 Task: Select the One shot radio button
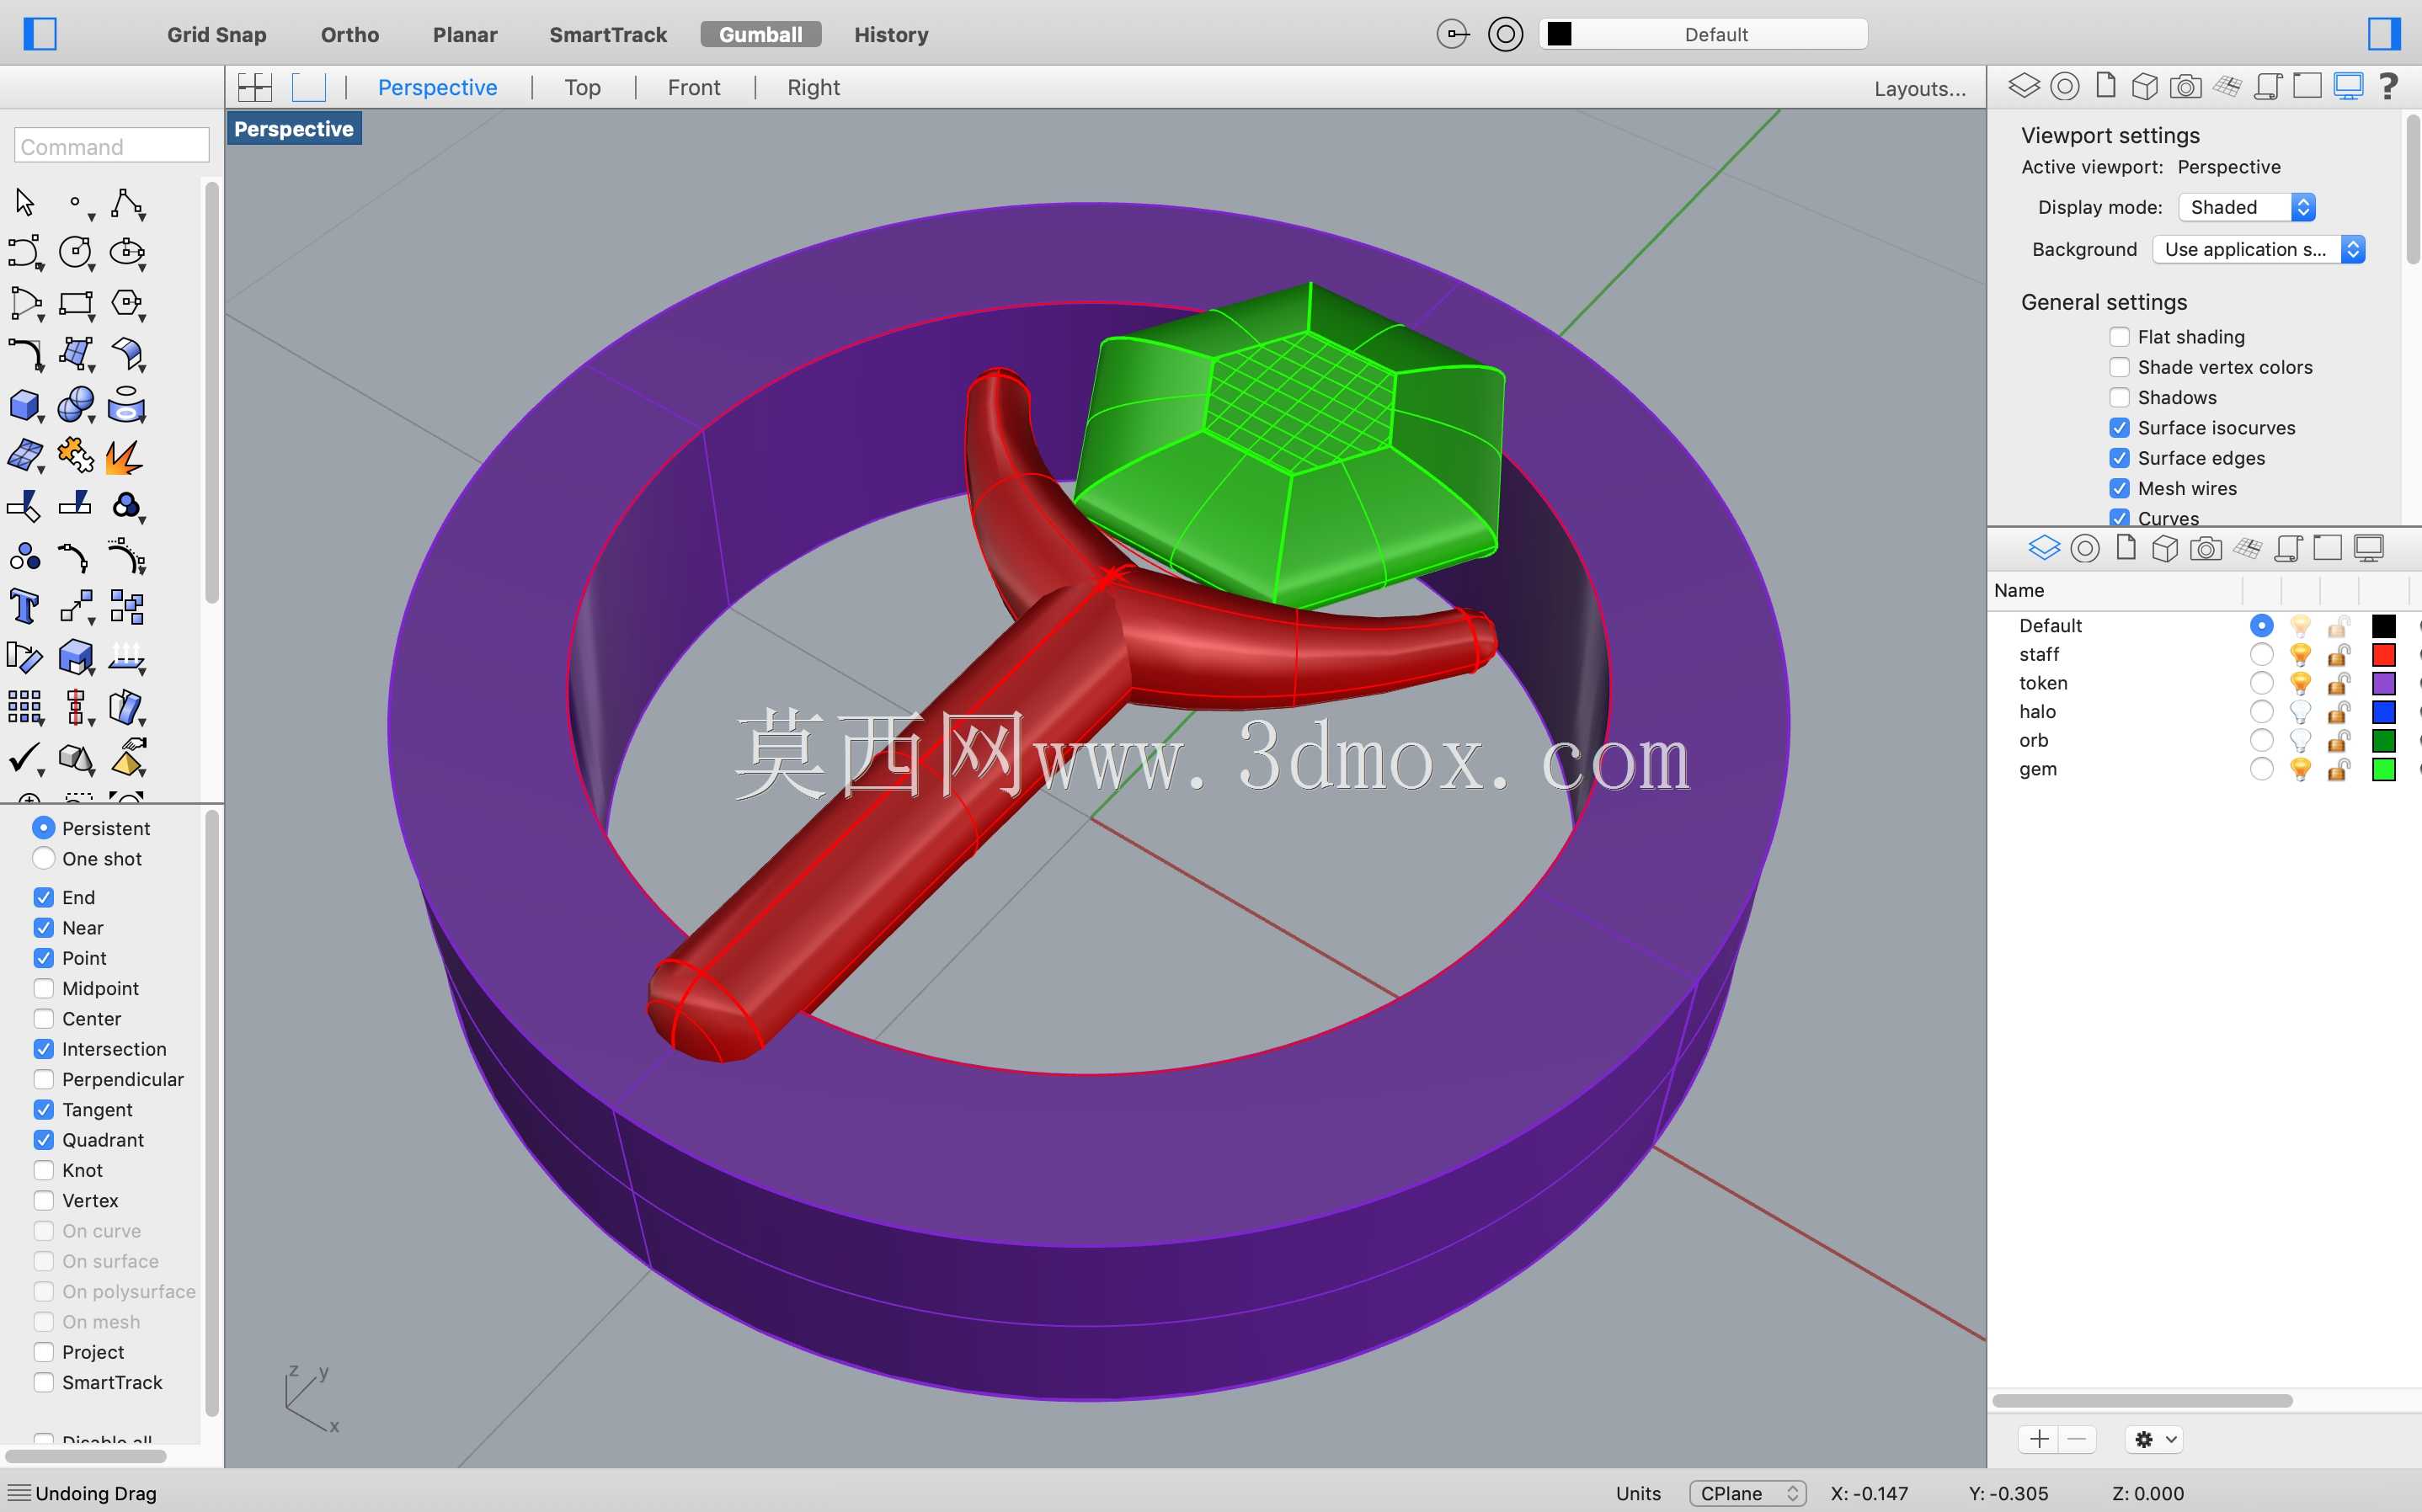44,858
